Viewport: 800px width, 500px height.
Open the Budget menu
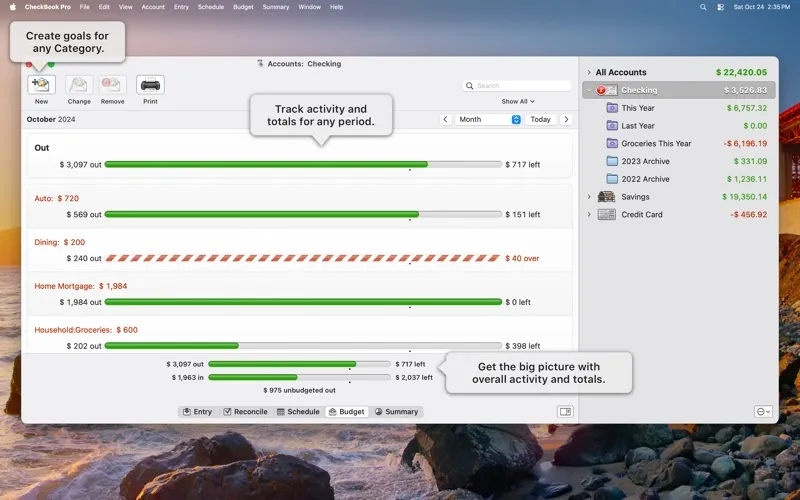[243, 7]
